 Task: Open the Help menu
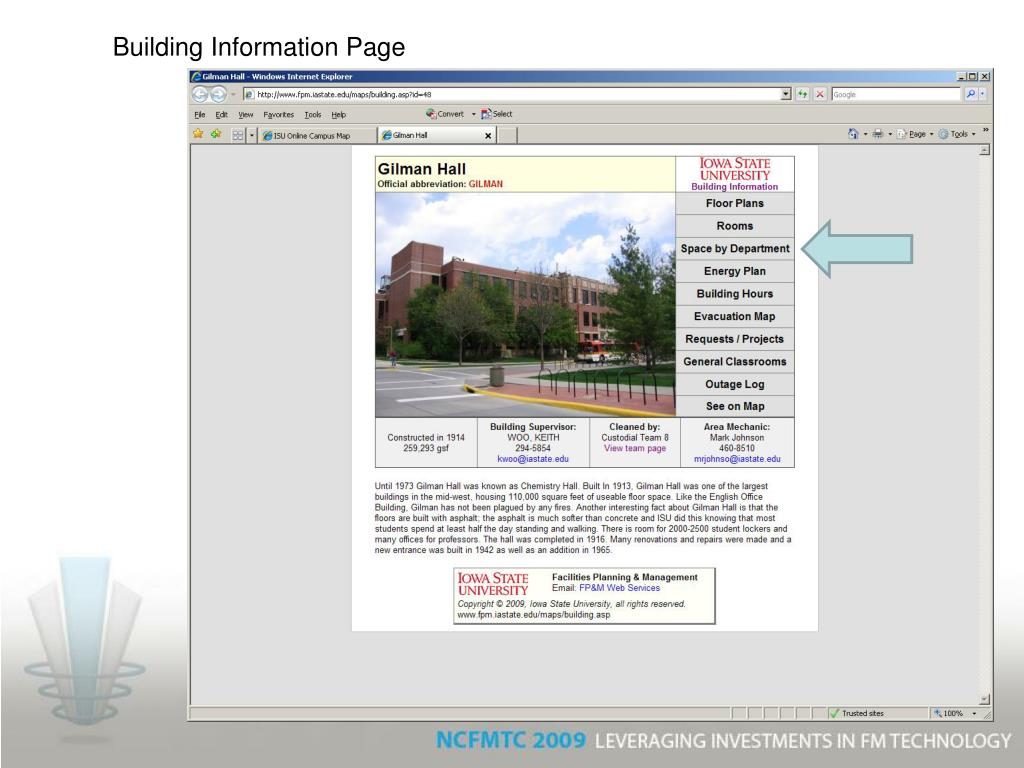point(338,114)
